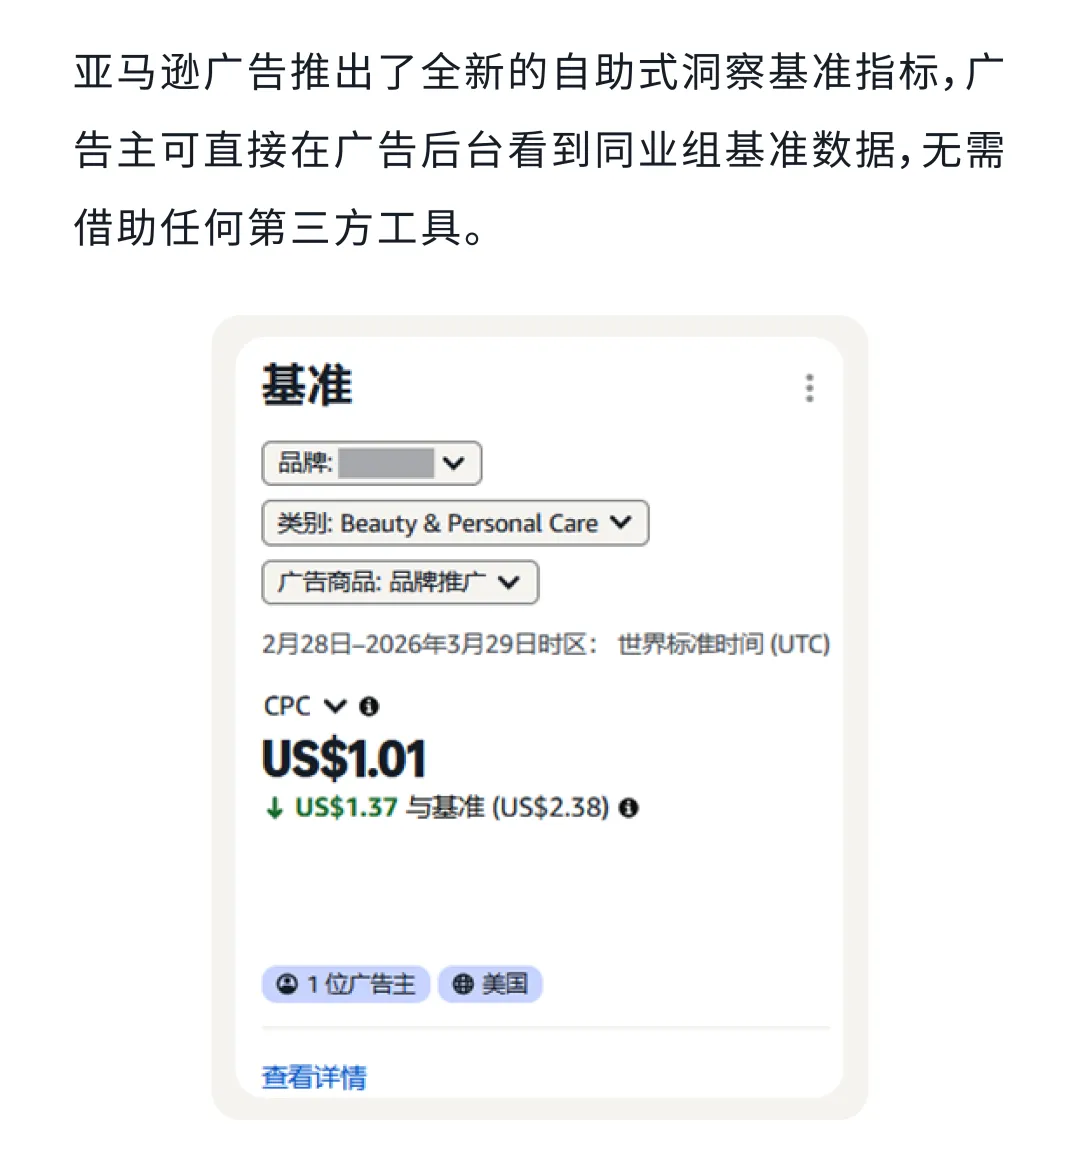Click the 1 位广告主 chip
This screenshot has height=1158, width=1080.
[346, 984]
